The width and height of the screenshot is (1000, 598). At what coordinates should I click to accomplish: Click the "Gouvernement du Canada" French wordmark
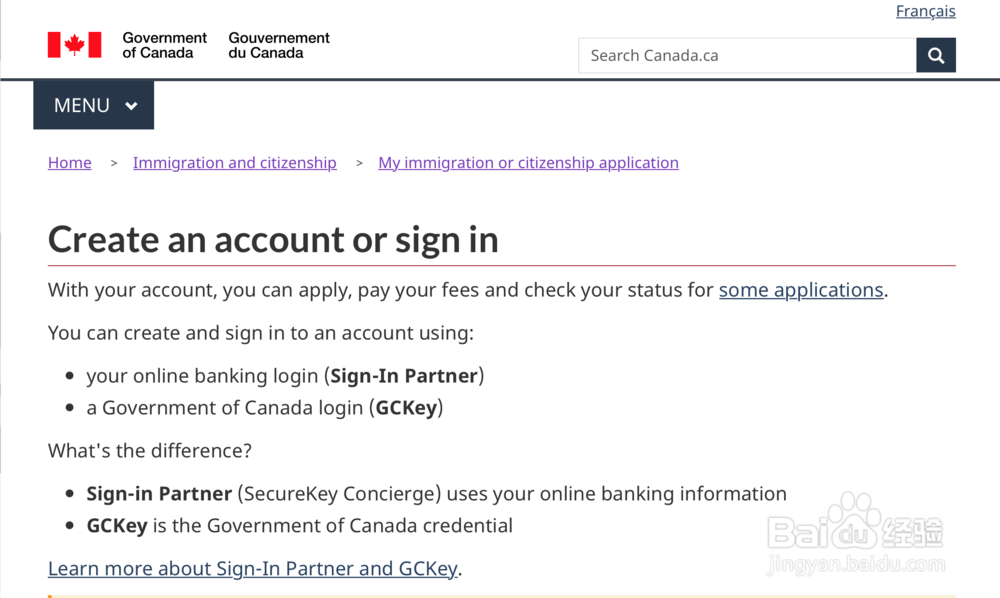[x=279, y=45]
